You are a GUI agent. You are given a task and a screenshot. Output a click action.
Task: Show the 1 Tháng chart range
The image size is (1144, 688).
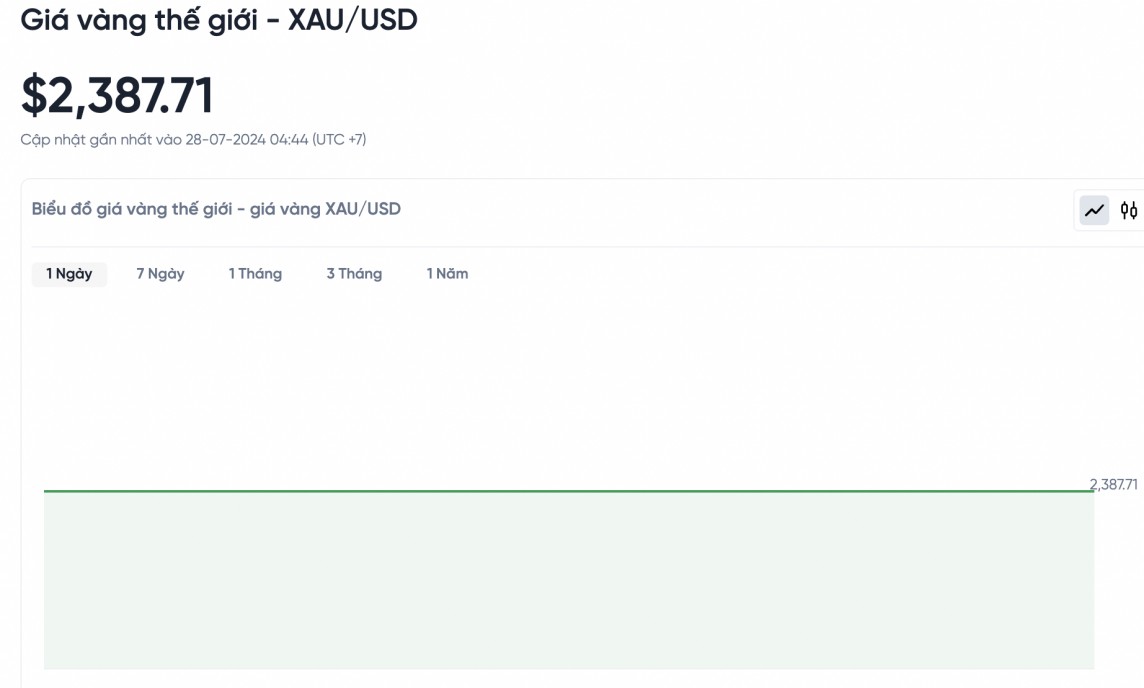[255, 274]
